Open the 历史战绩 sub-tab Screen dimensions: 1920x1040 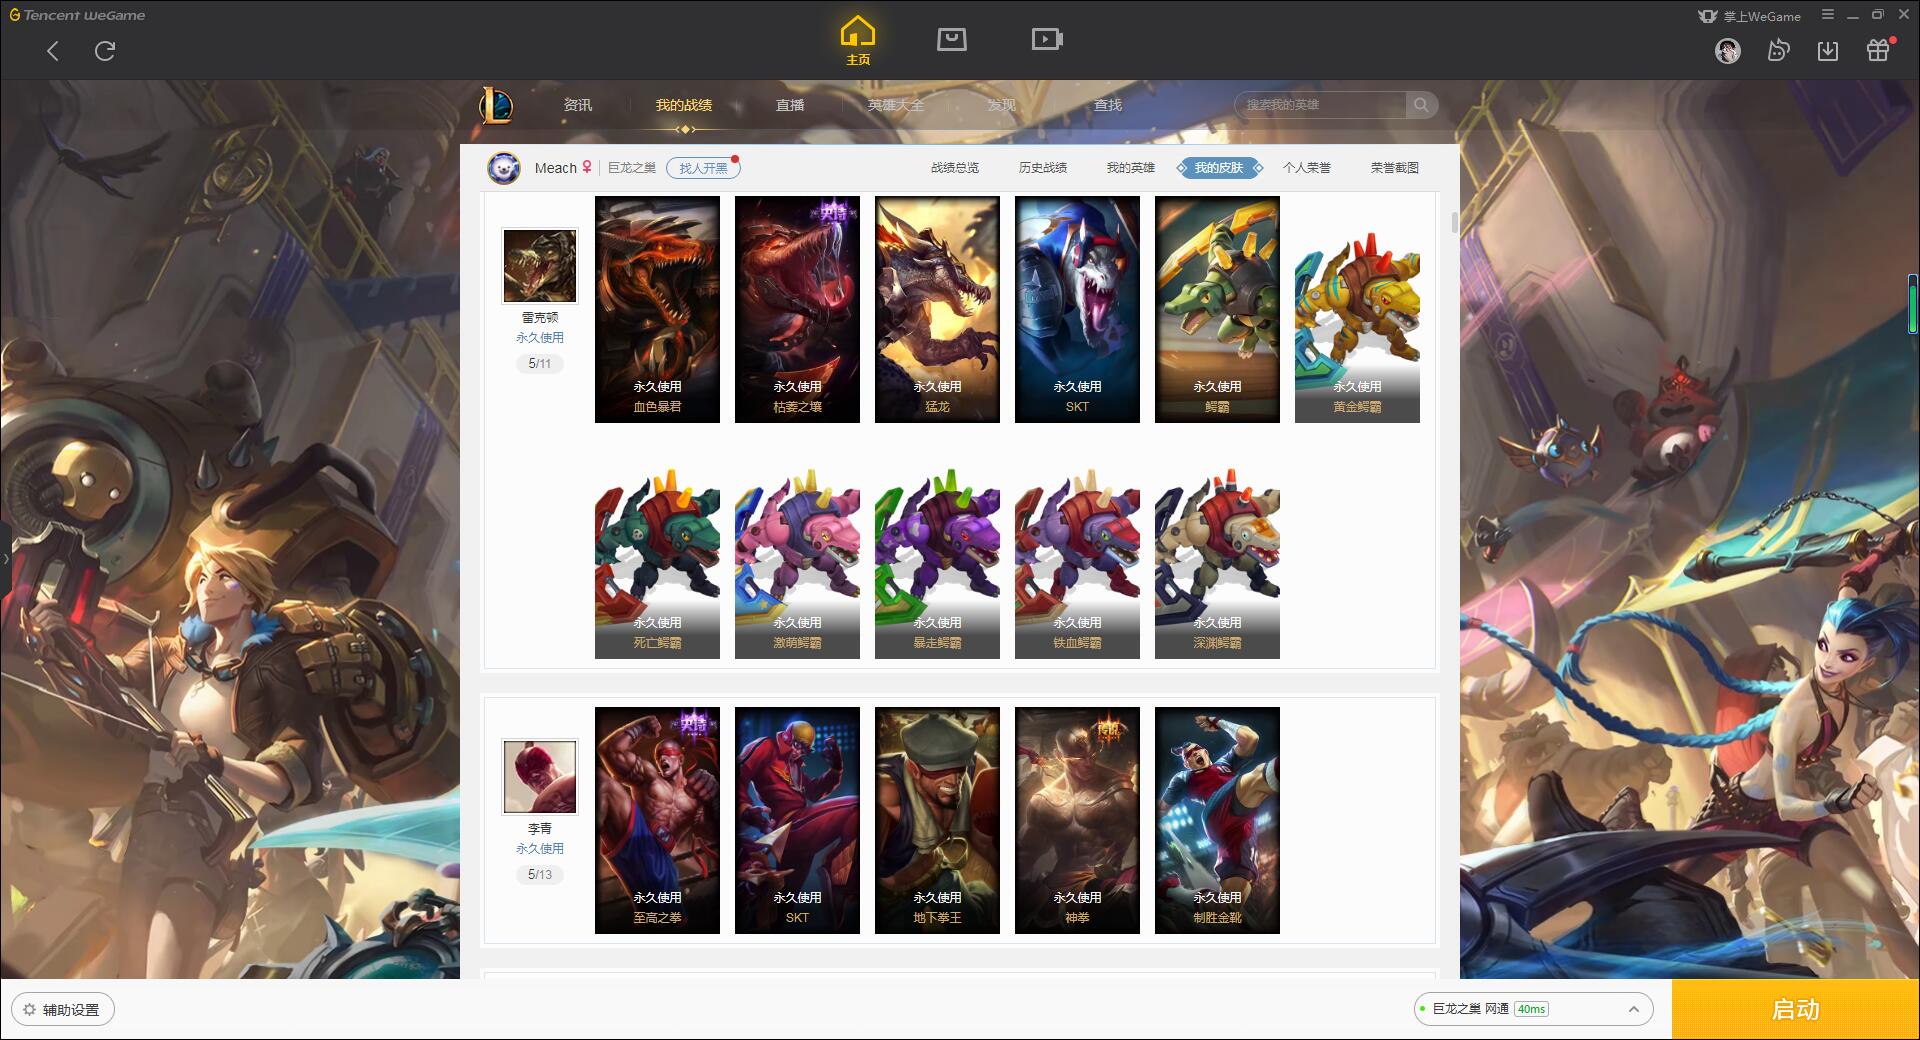coord(1043,168)
